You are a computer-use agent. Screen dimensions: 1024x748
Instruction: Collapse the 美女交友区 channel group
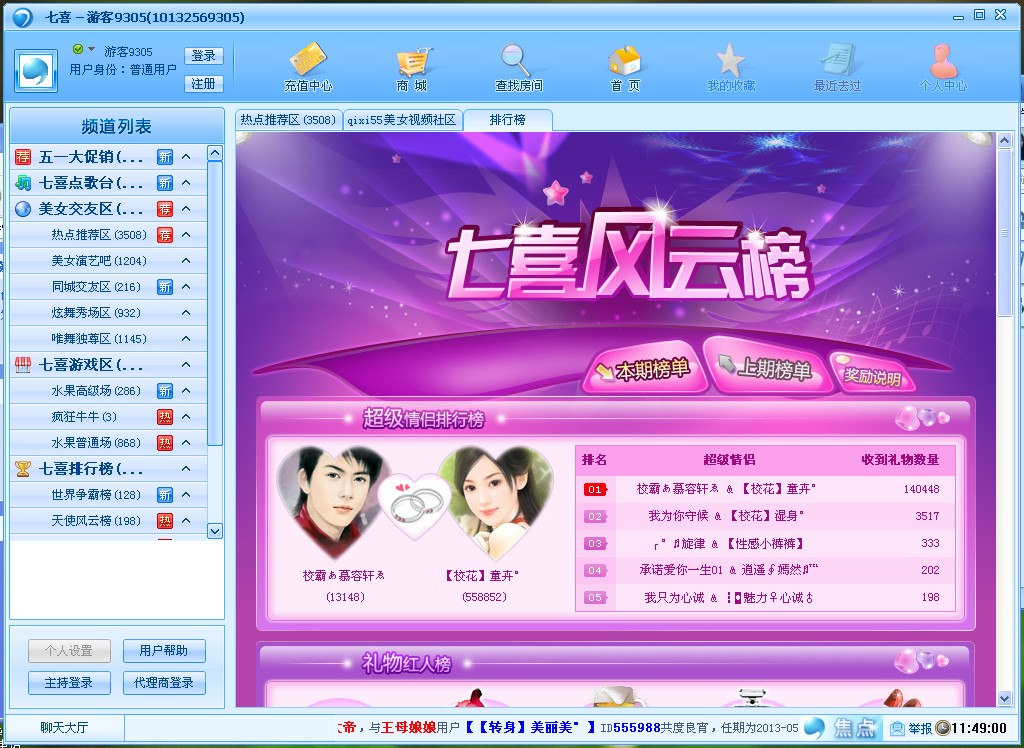pos(186,209)
